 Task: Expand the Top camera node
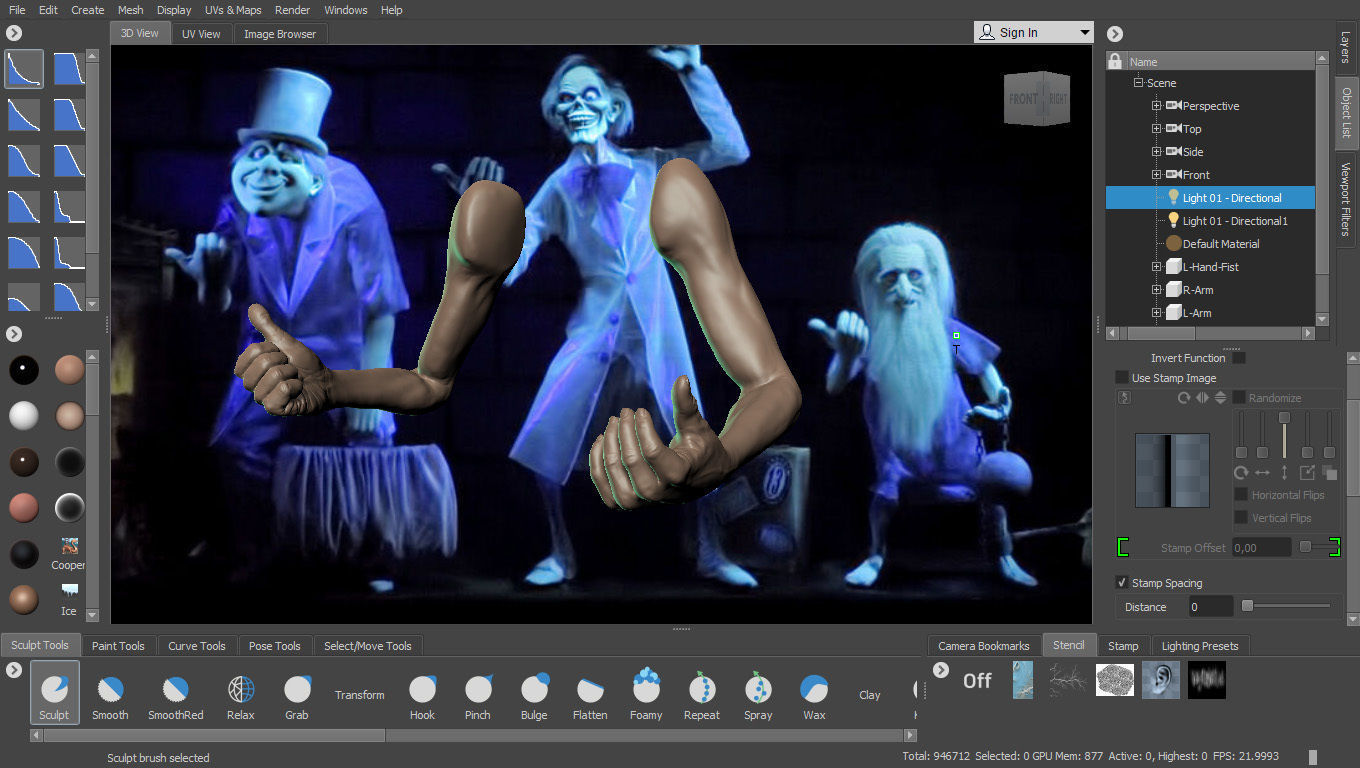point(1157,129)
